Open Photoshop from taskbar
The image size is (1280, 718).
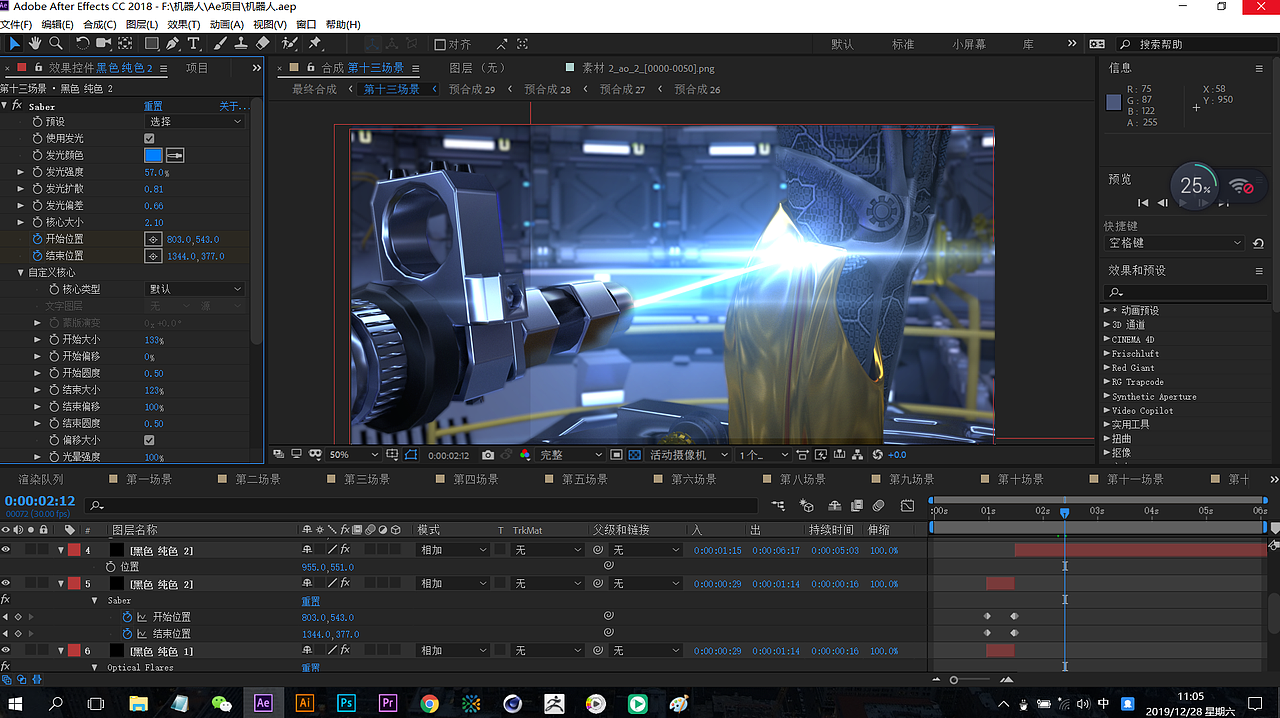tap(346, 703)
